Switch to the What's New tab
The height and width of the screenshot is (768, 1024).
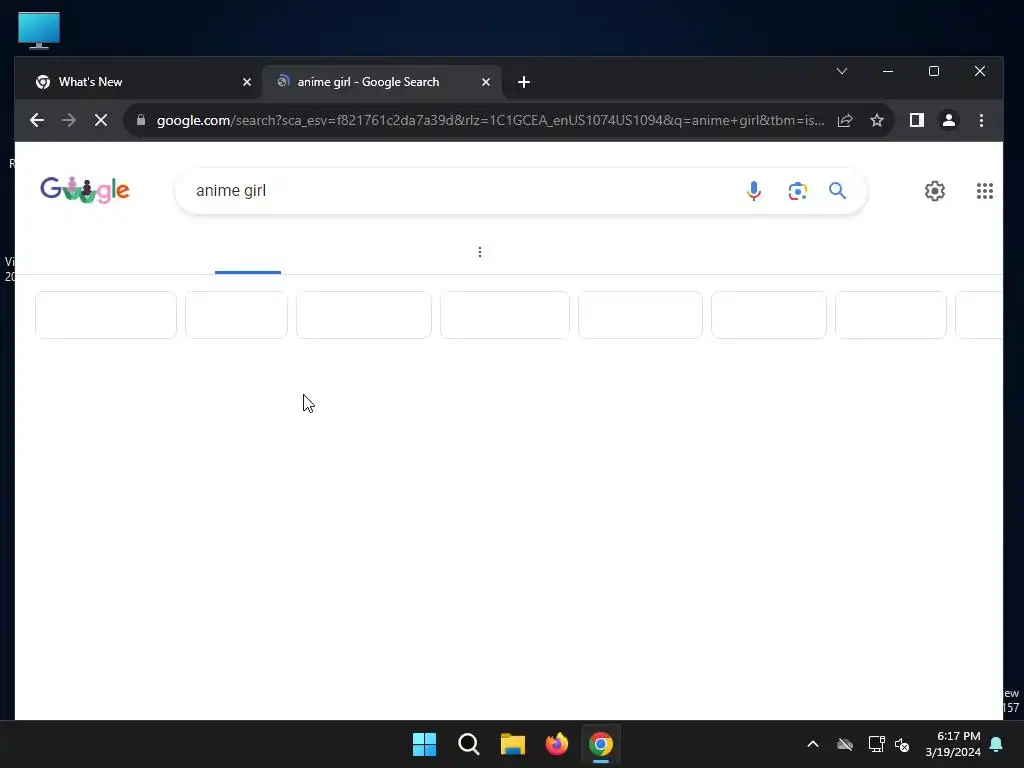pyautogui.click(x=138, y=82)
